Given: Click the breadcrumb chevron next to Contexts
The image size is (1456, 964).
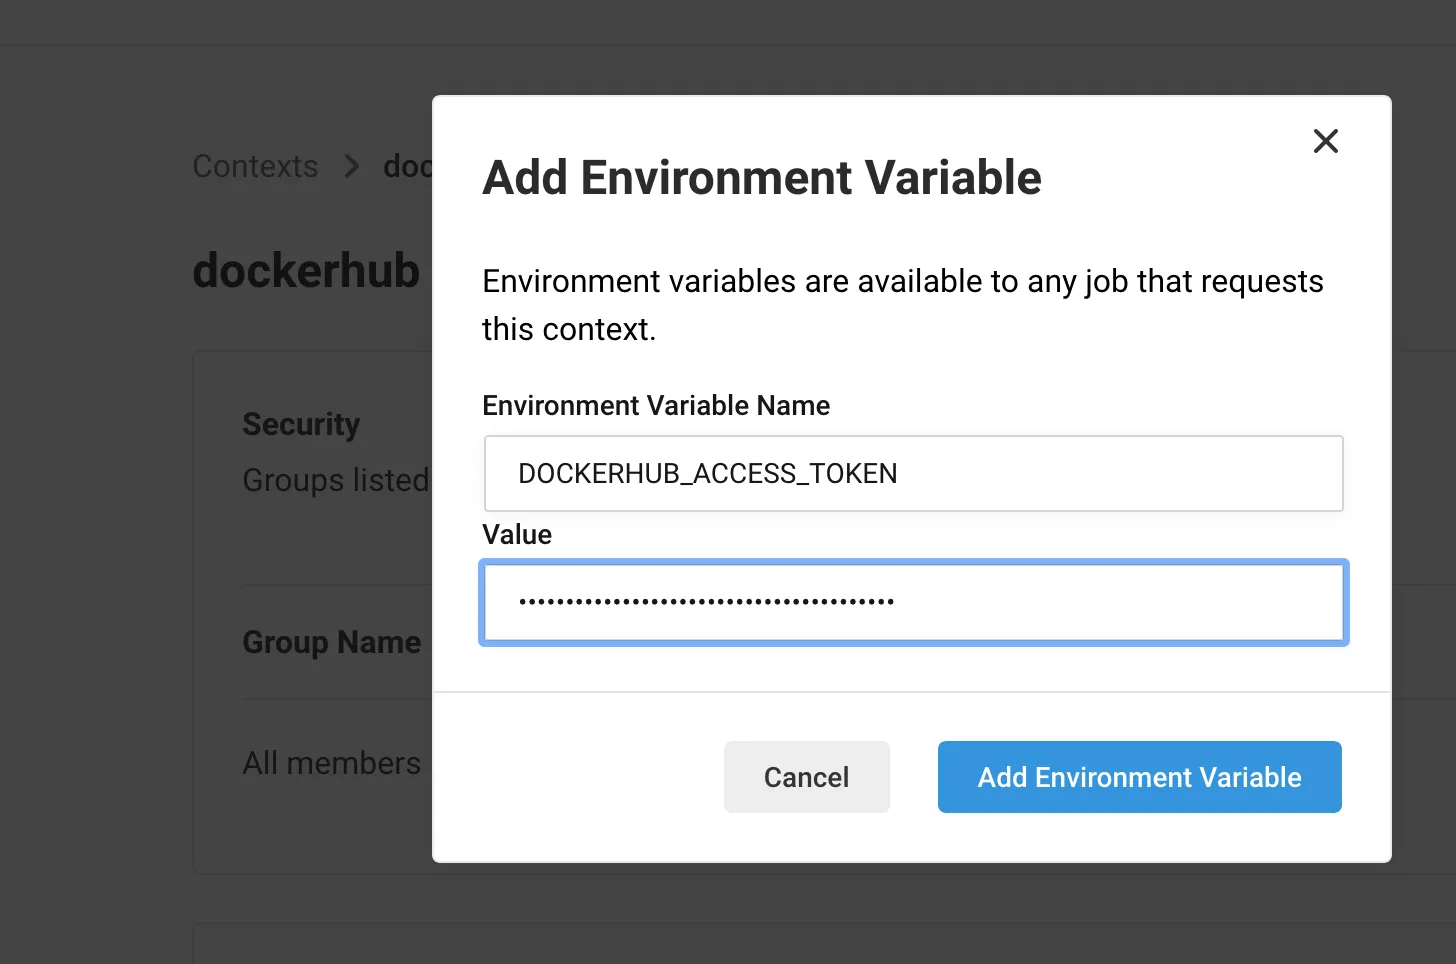Looking at the screenshot, I should tap(352, 166).
